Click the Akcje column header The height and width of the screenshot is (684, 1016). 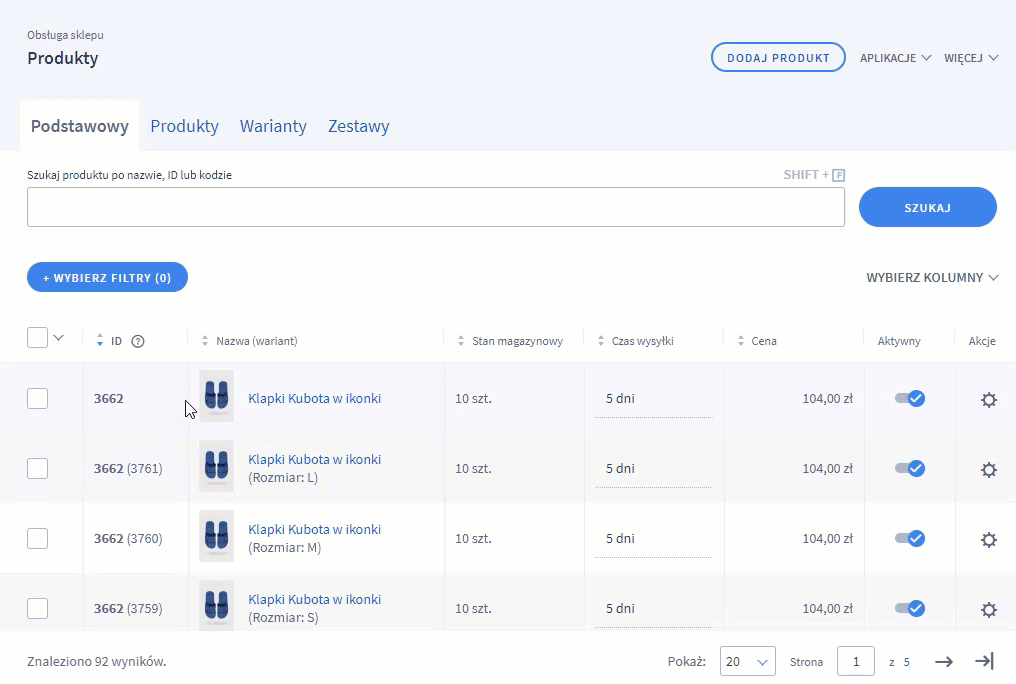pyautogui.click(x=982, y=341)
